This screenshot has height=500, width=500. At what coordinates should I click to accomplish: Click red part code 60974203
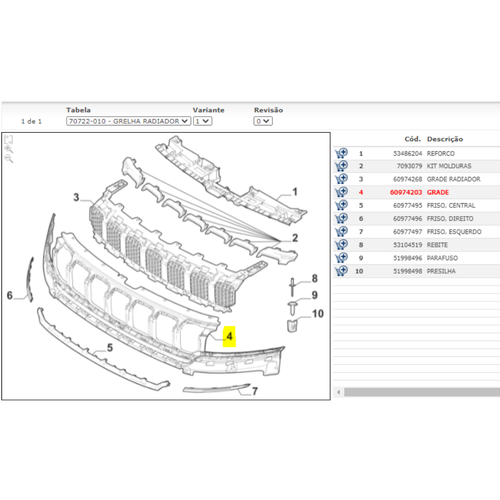[x=406, y=192]
